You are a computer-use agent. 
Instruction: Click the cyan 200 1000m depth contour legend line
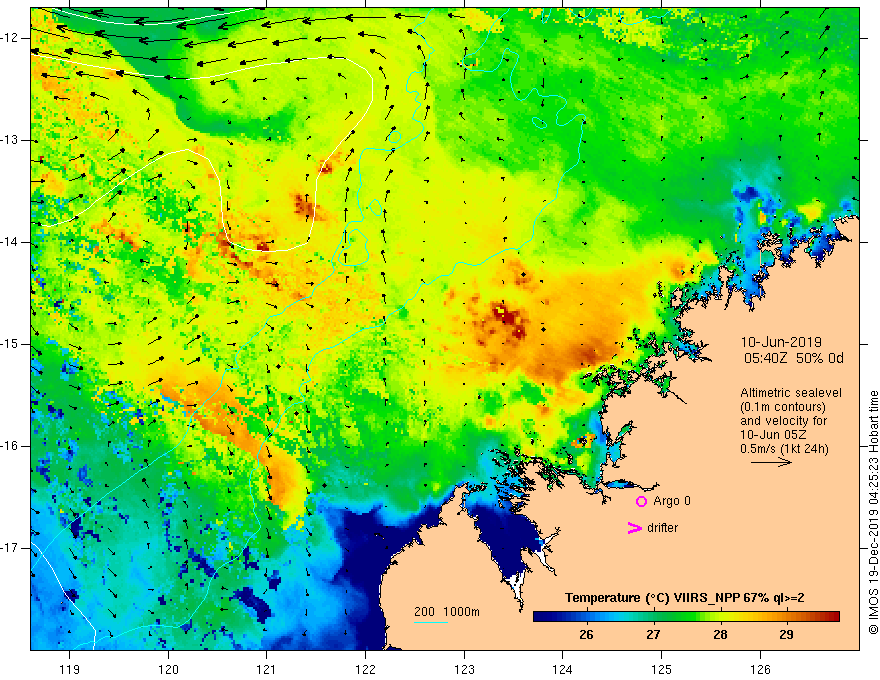coord(431,622)
